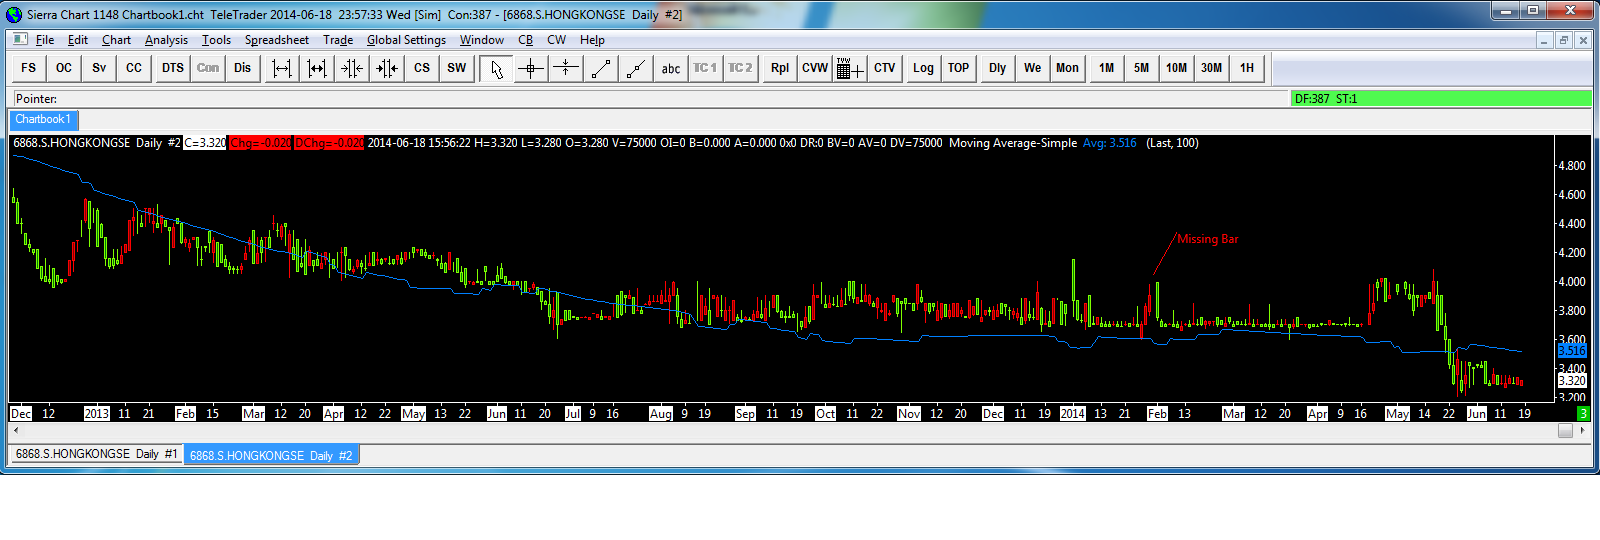The height and width of the screenshot is (540, 1600).
Task: Open the Edit menu
Action: tap(78, 40)
